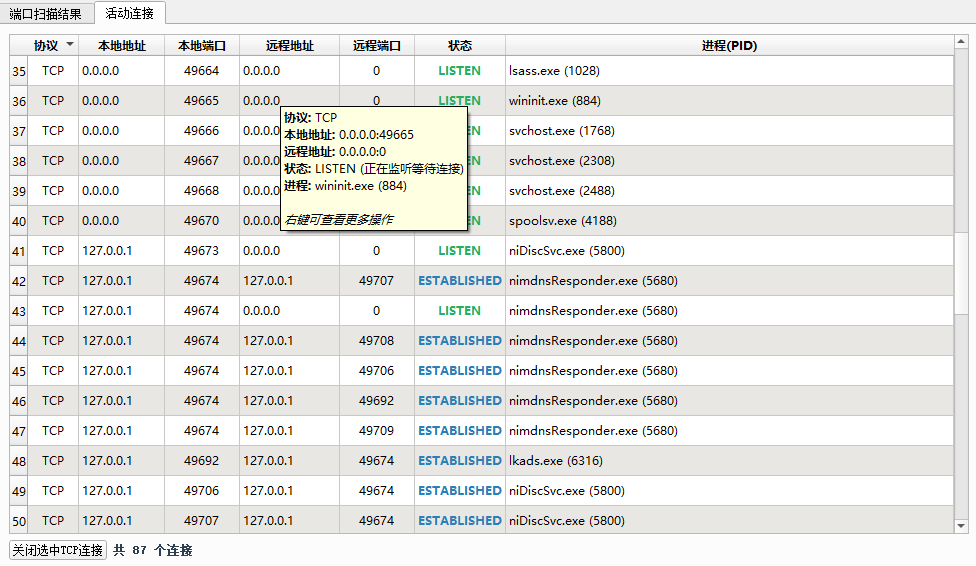Click the 共 87 个连接 status text
Viewport: 976px width, 566px height.
[x=152, y=550]
